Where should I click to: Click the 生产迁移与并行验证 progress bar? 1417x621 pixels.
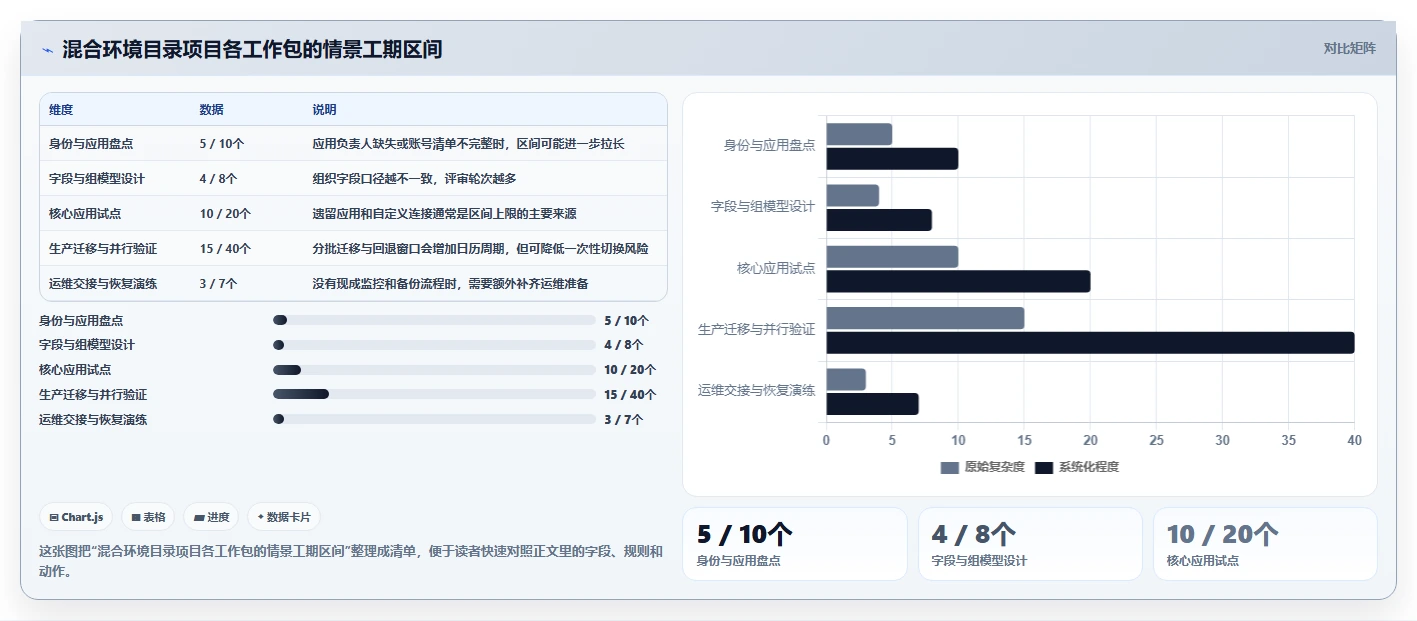(x=434, y=395)
